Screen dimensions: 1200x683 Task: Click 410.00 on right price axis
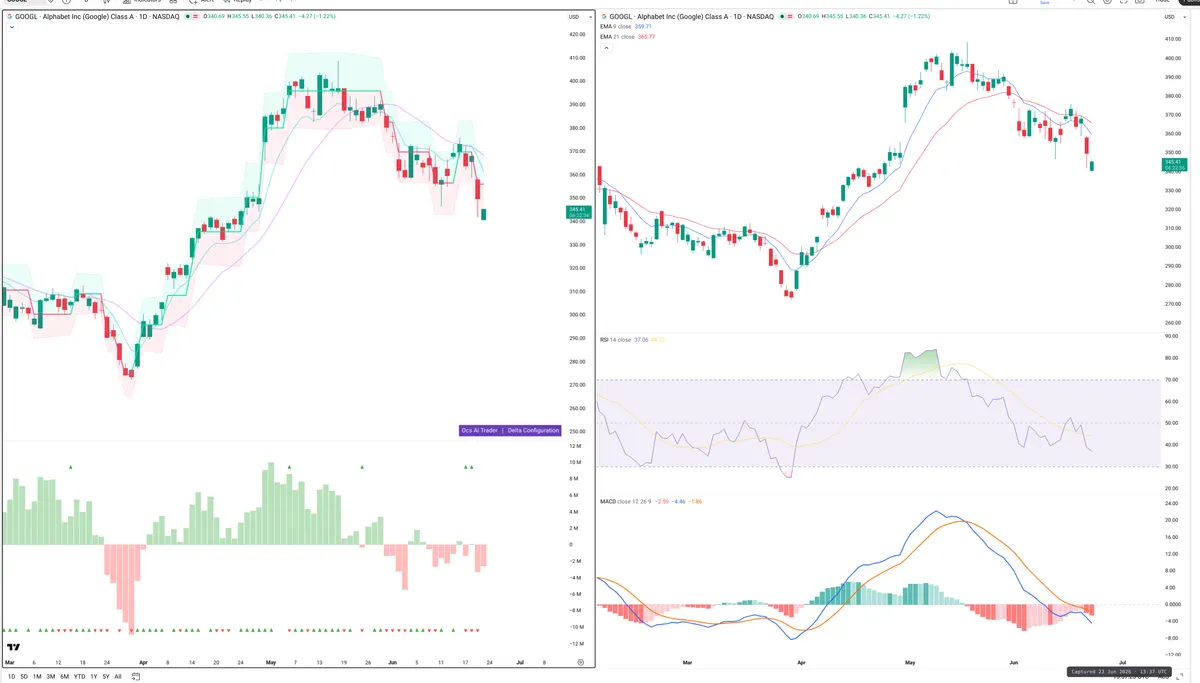pyautogui.click(x=1172, y=39)
